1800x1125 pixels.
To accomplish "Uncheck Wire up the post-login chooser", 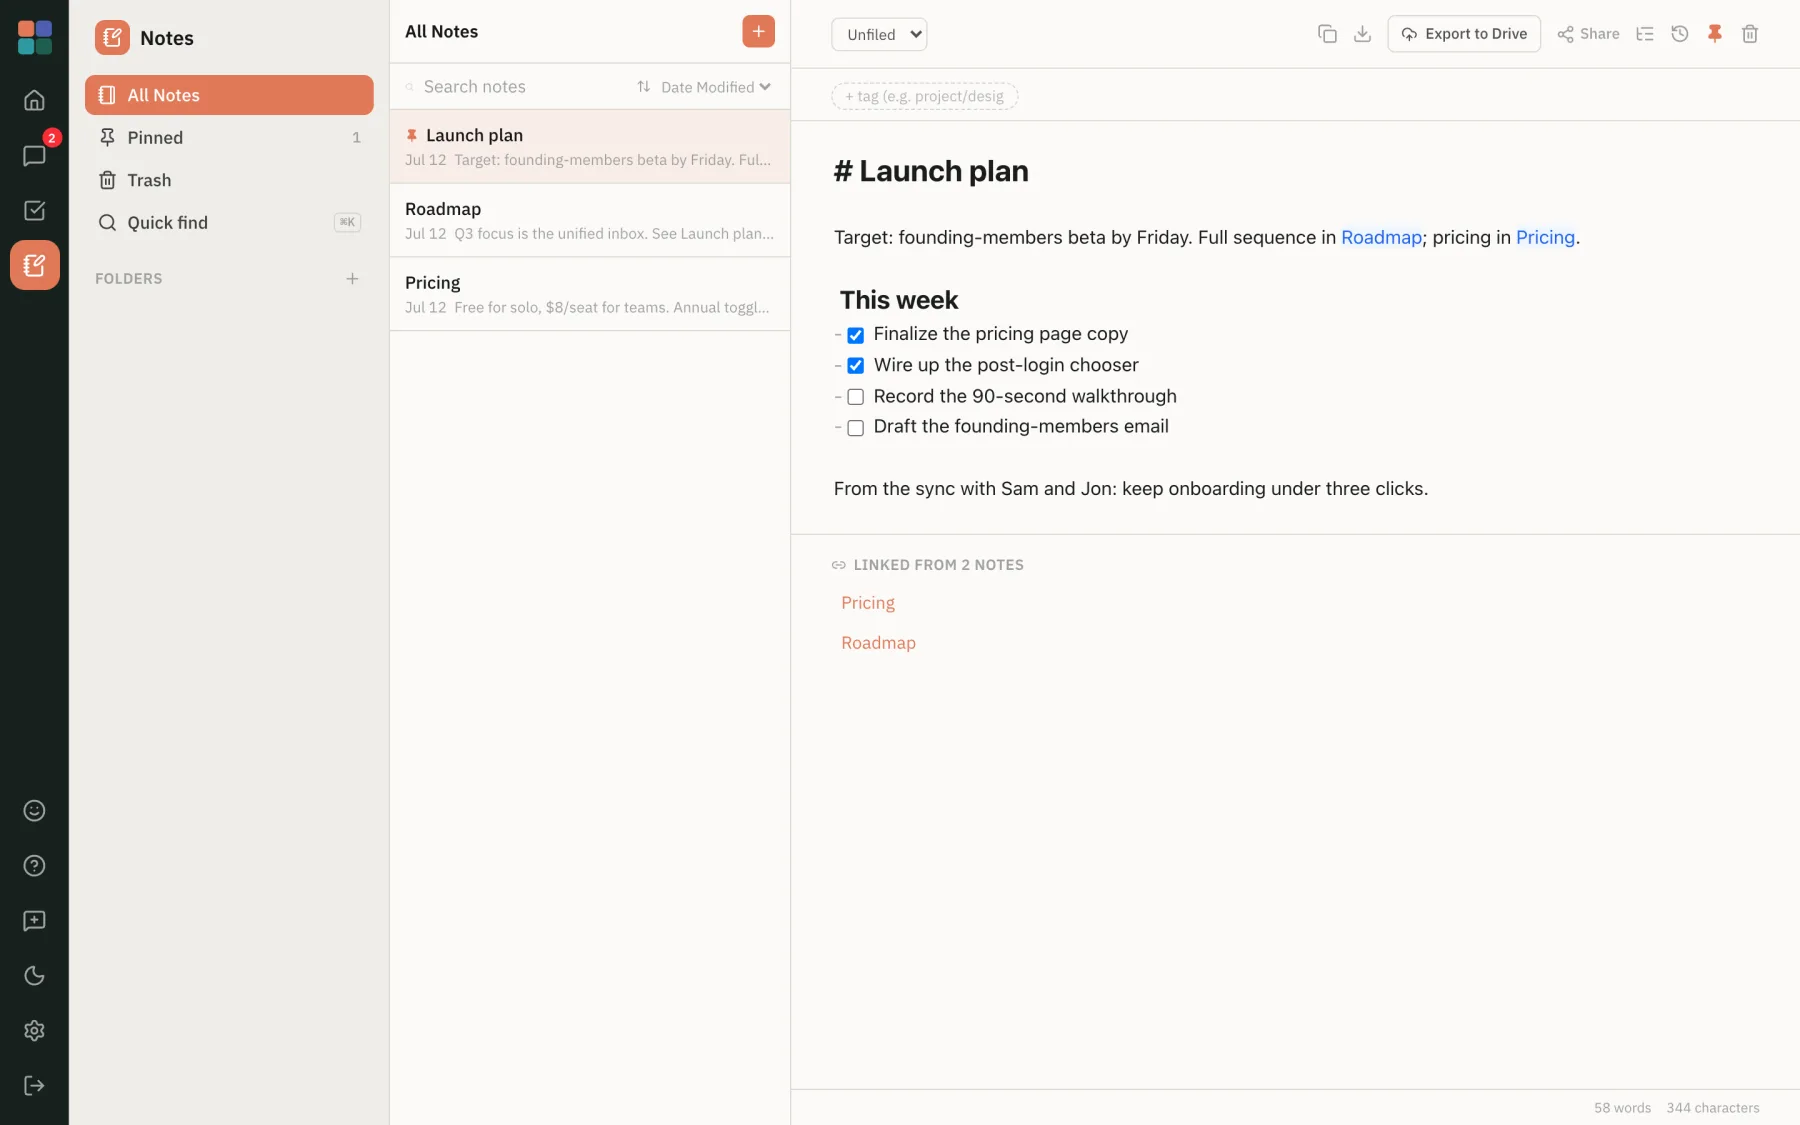I will (x=856, y=366).
